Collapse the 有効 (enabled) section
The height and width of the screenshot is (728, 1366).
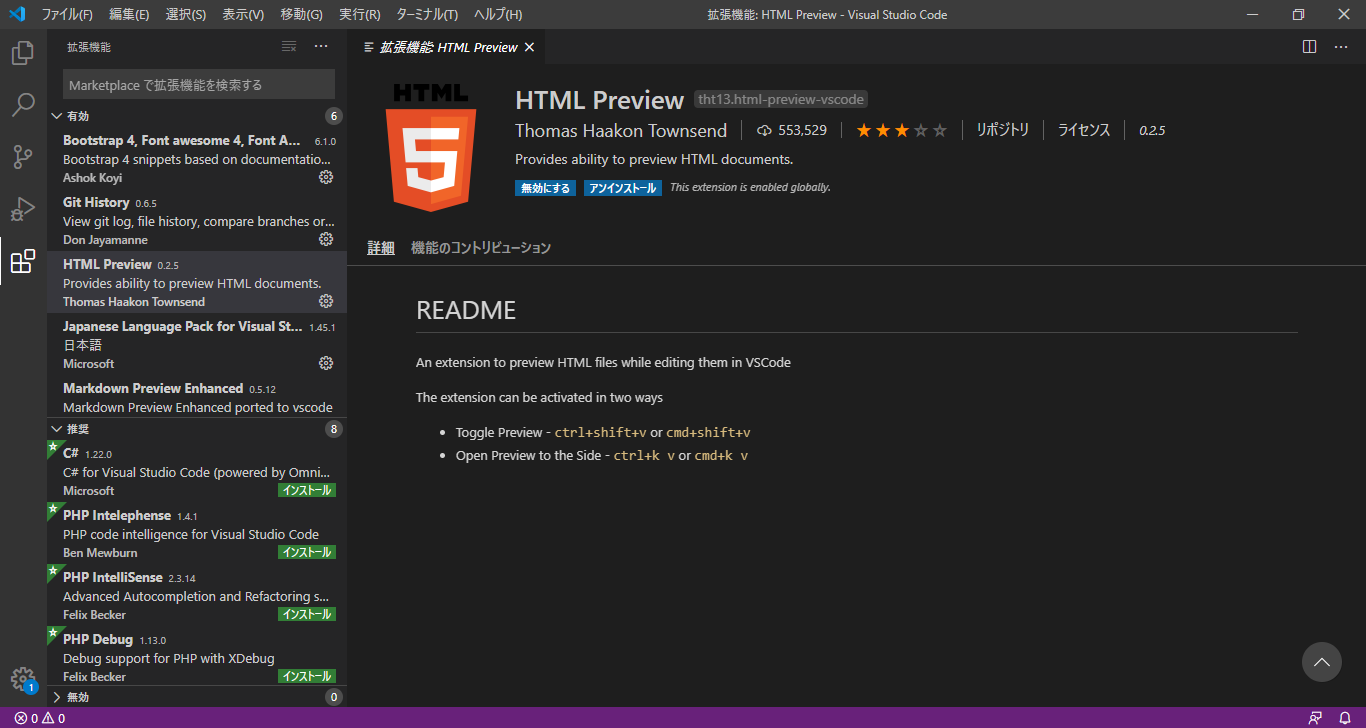coord(195,115)
